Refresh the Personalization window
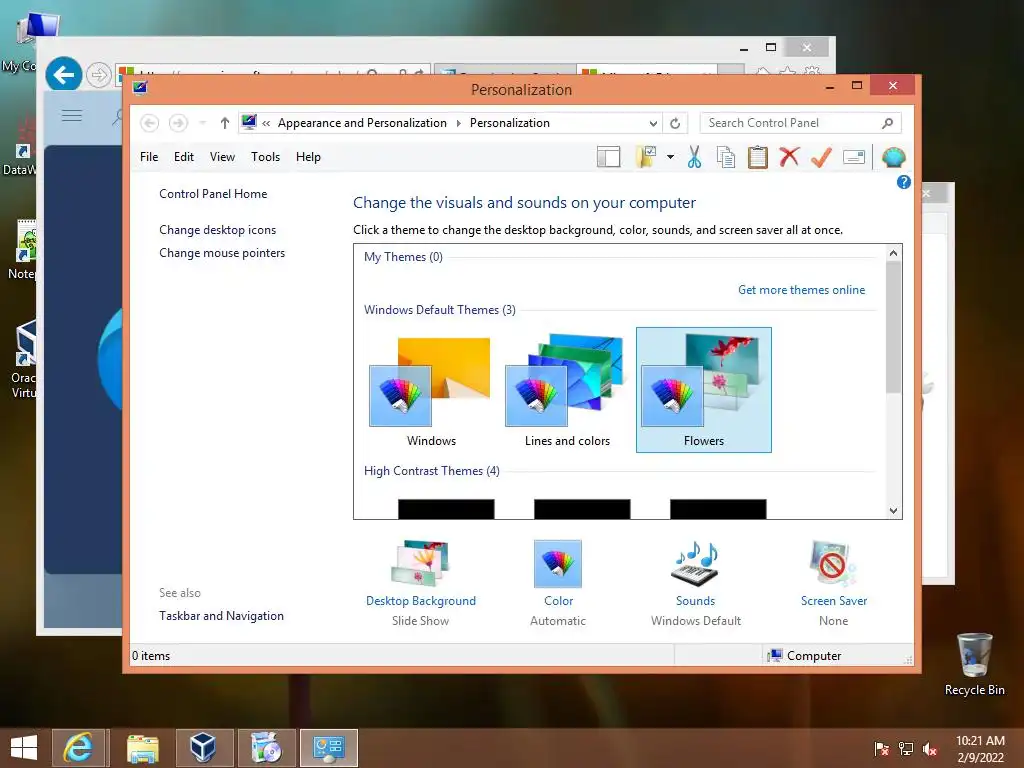1024x768 pixels. 675,123
